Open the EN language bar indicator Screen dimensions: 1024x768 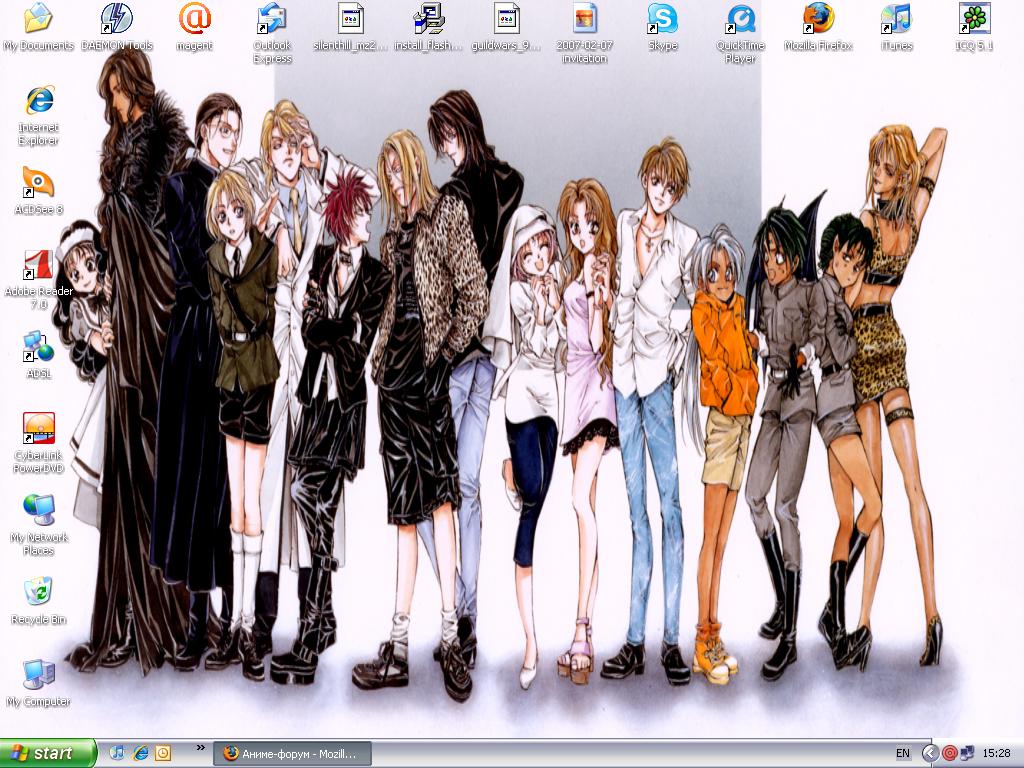[903, 754]
